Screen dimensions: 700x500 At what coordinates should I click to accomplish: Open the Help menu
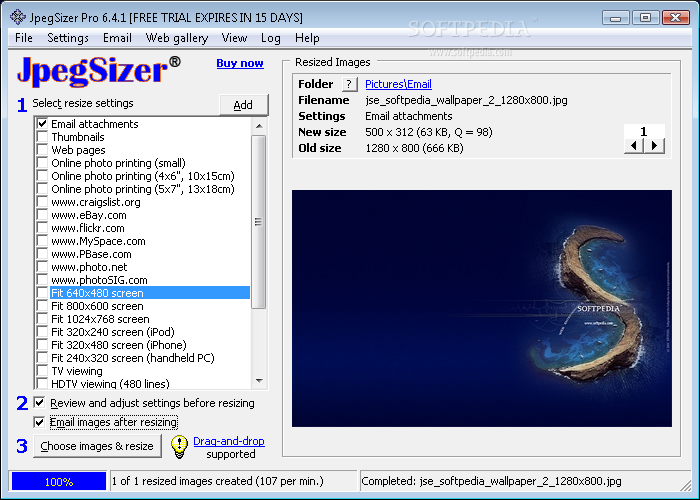point(307,38)
